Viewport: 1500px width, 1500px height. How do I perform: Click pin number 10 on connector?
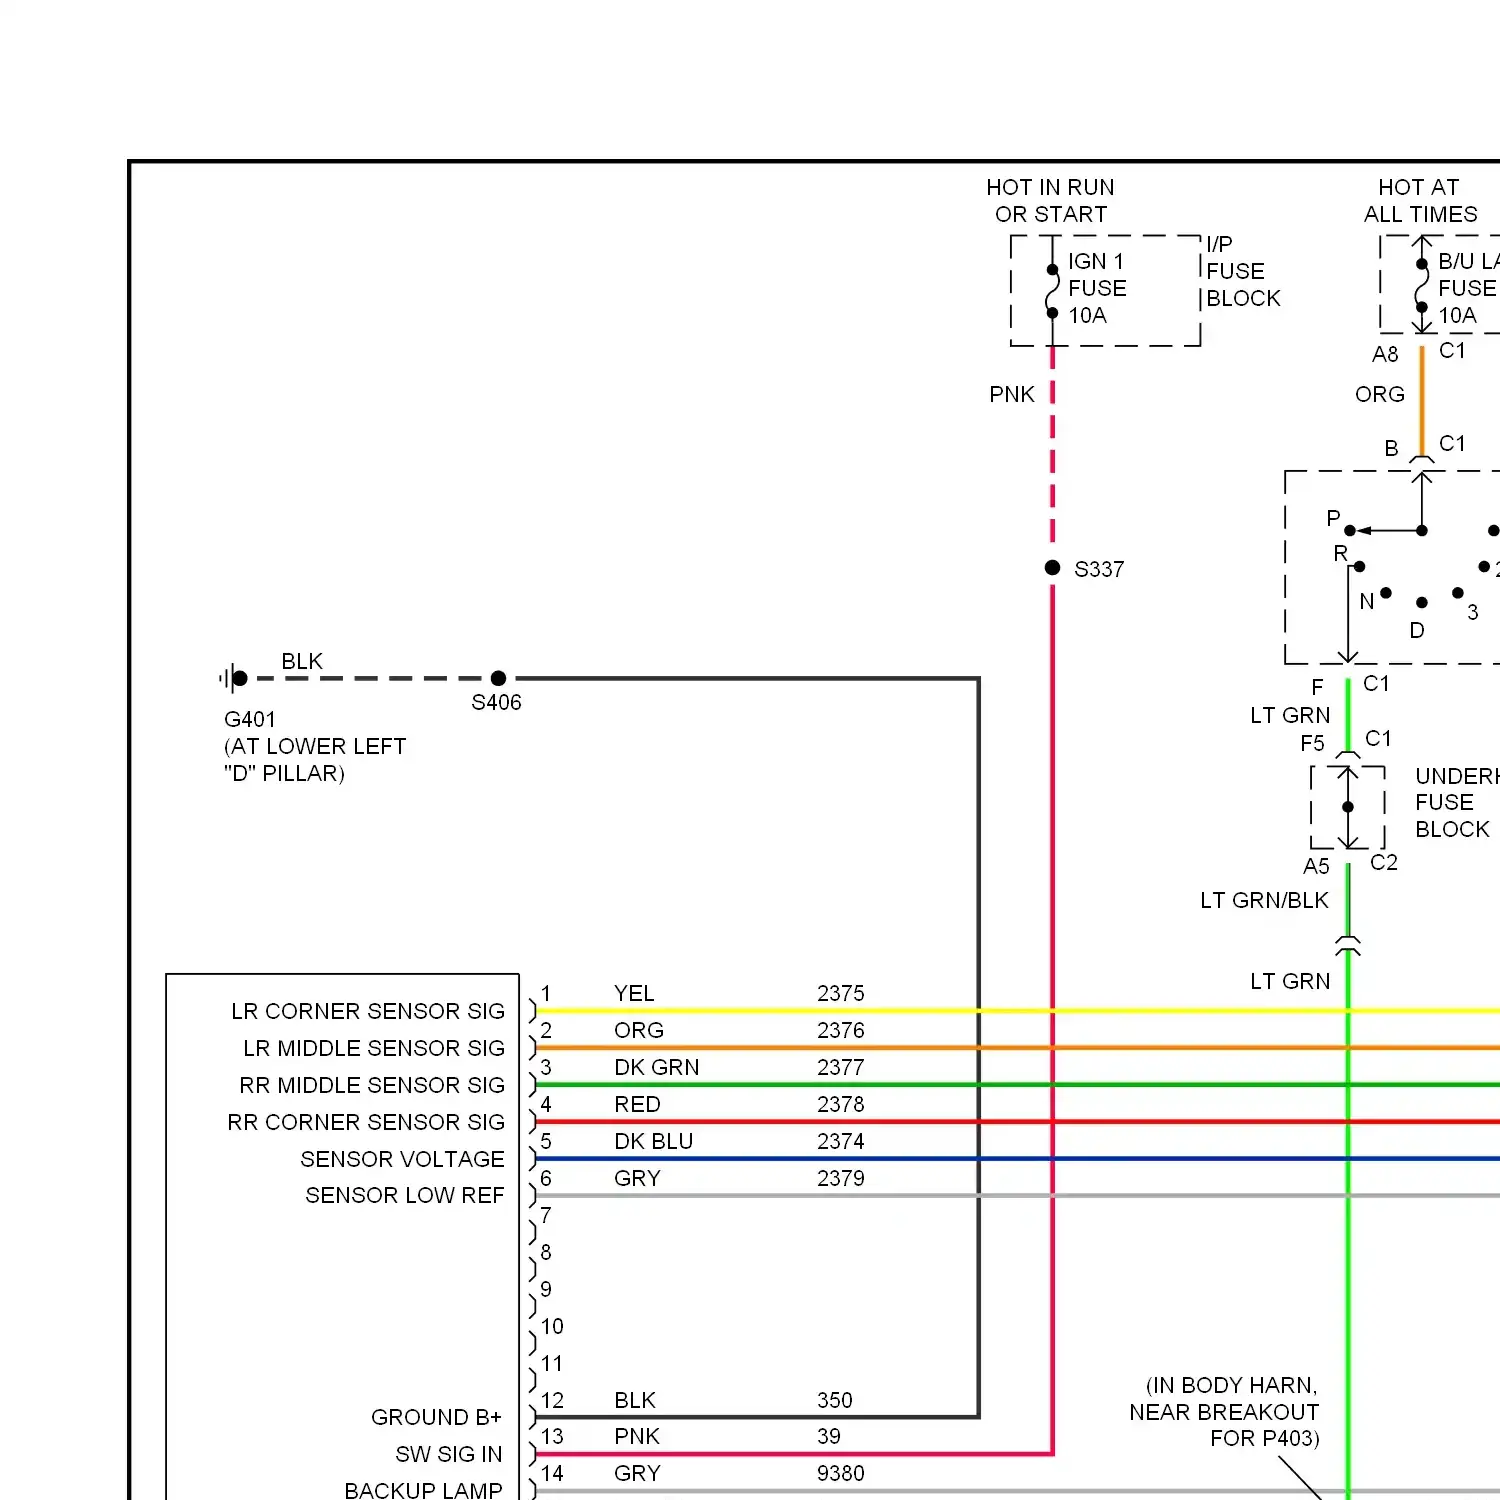552,1326
